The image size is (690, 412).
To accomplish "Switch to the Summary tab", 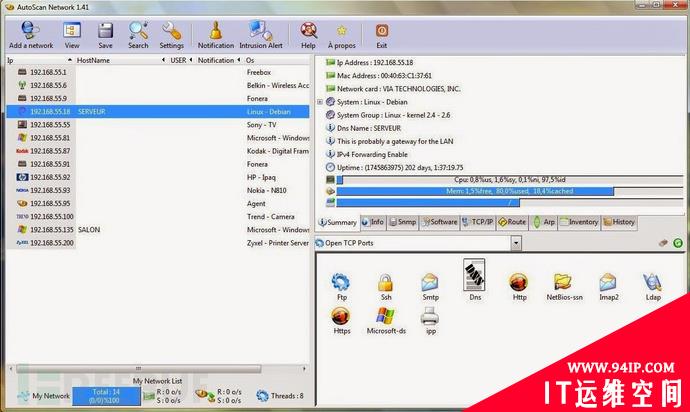I will (338, 223).
